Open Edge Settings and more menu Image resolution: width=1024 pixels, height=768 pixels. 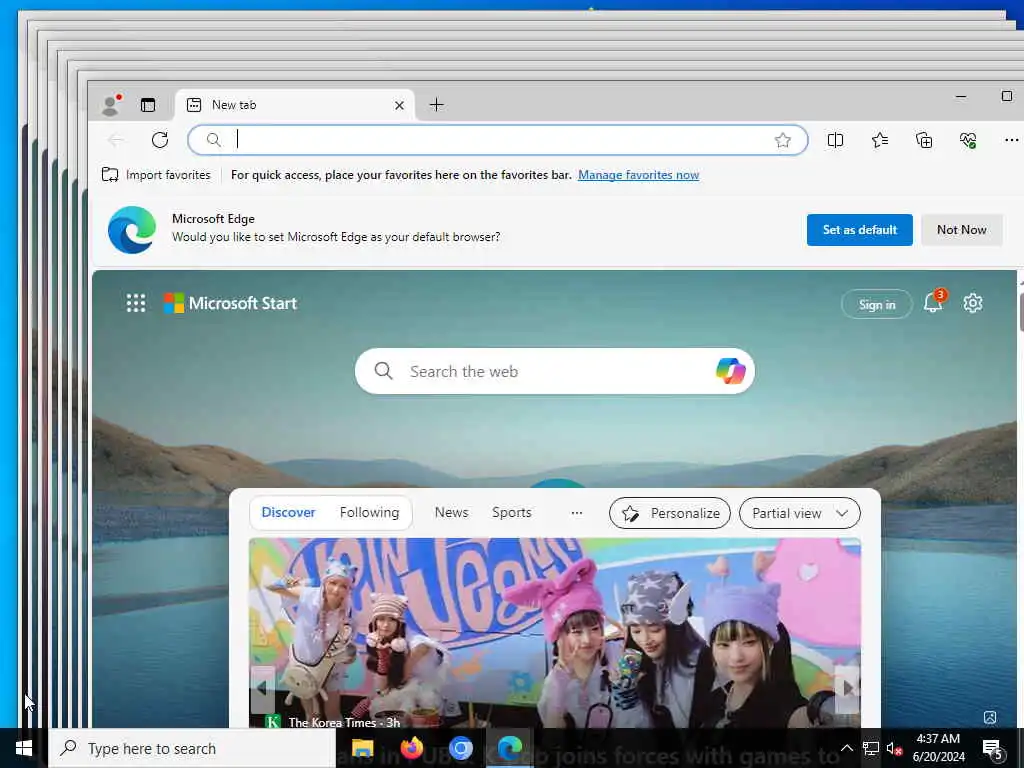pos(1011,140)
